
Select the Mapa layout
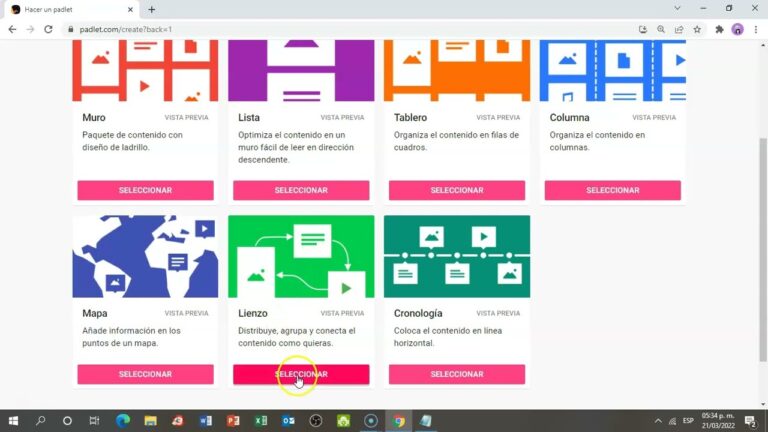(145, 374)
